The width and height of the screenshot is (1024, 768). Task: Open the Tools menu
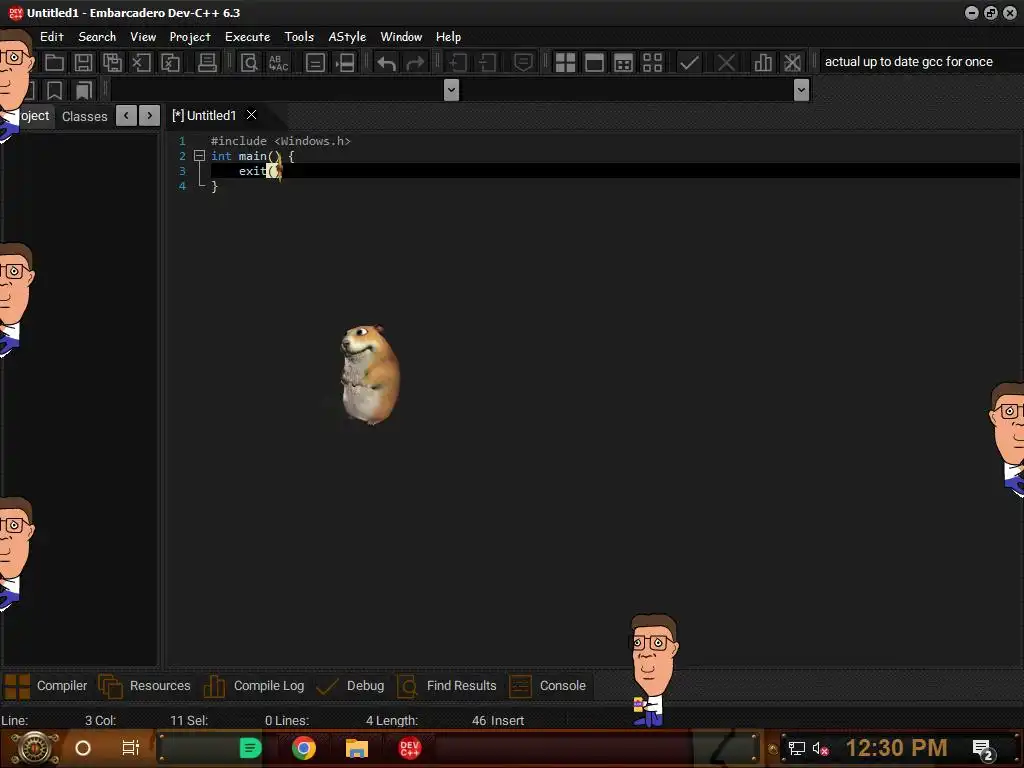coord(299,37)
